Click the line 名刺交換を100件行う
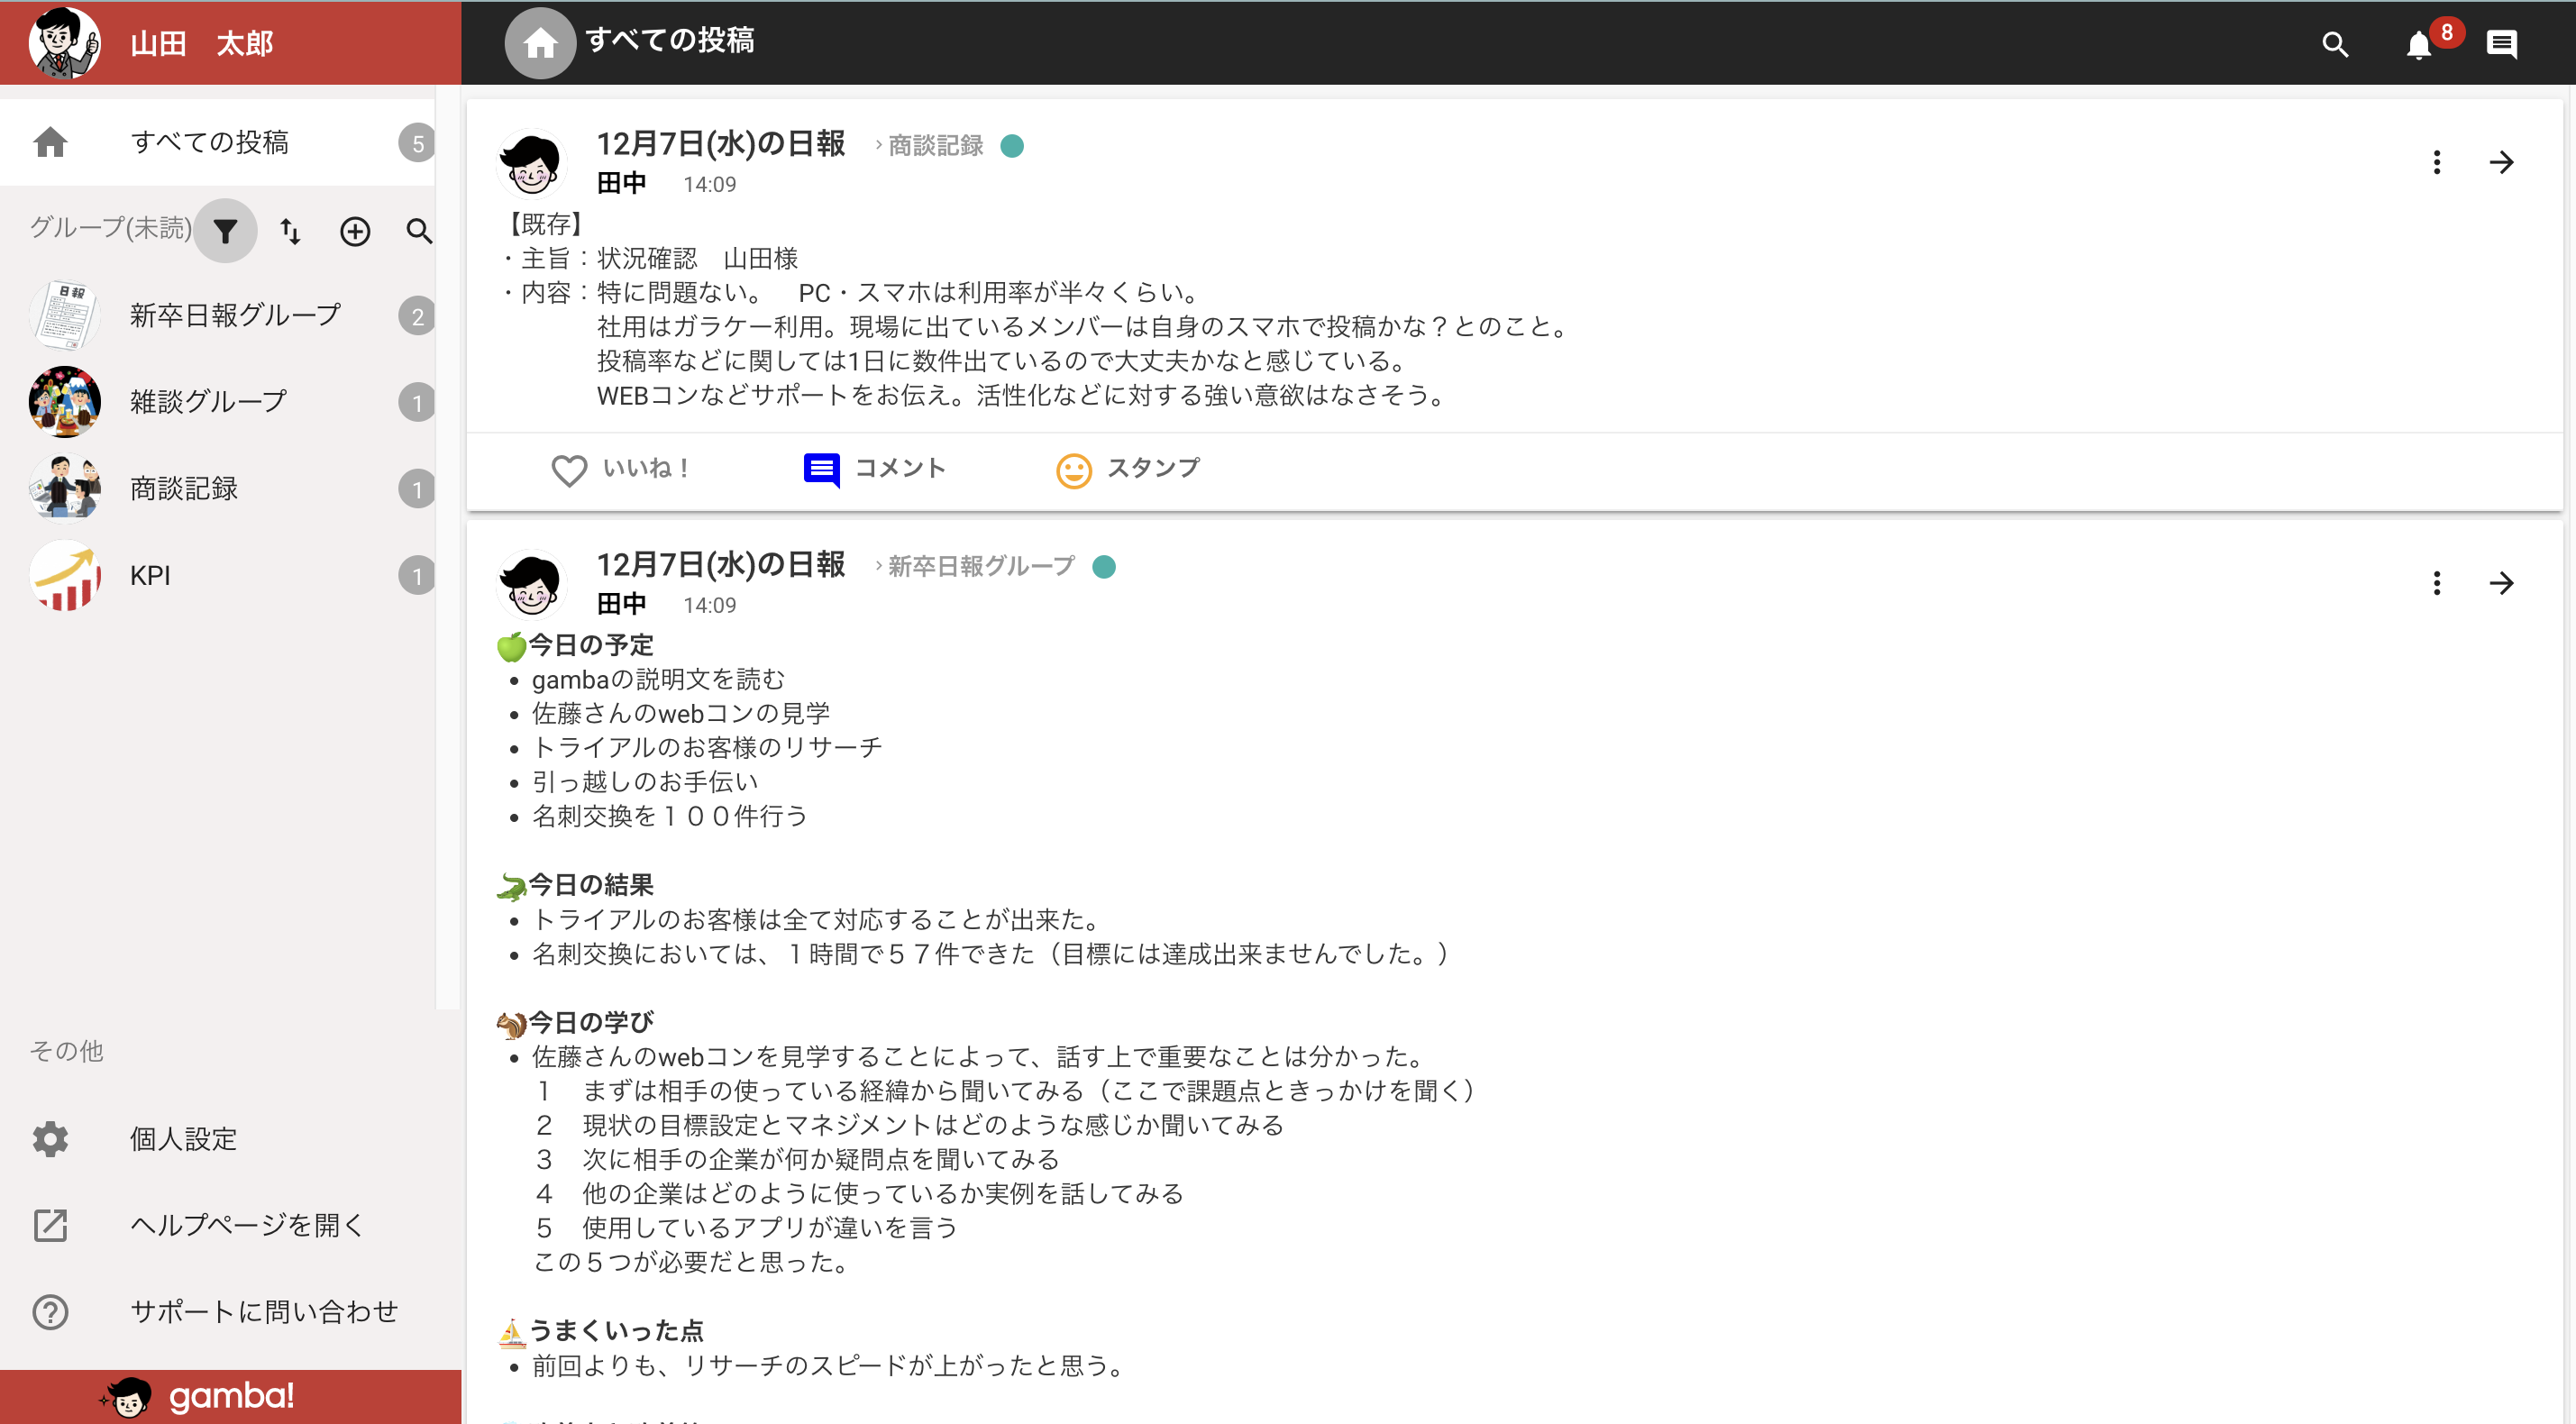 [670, 817]
